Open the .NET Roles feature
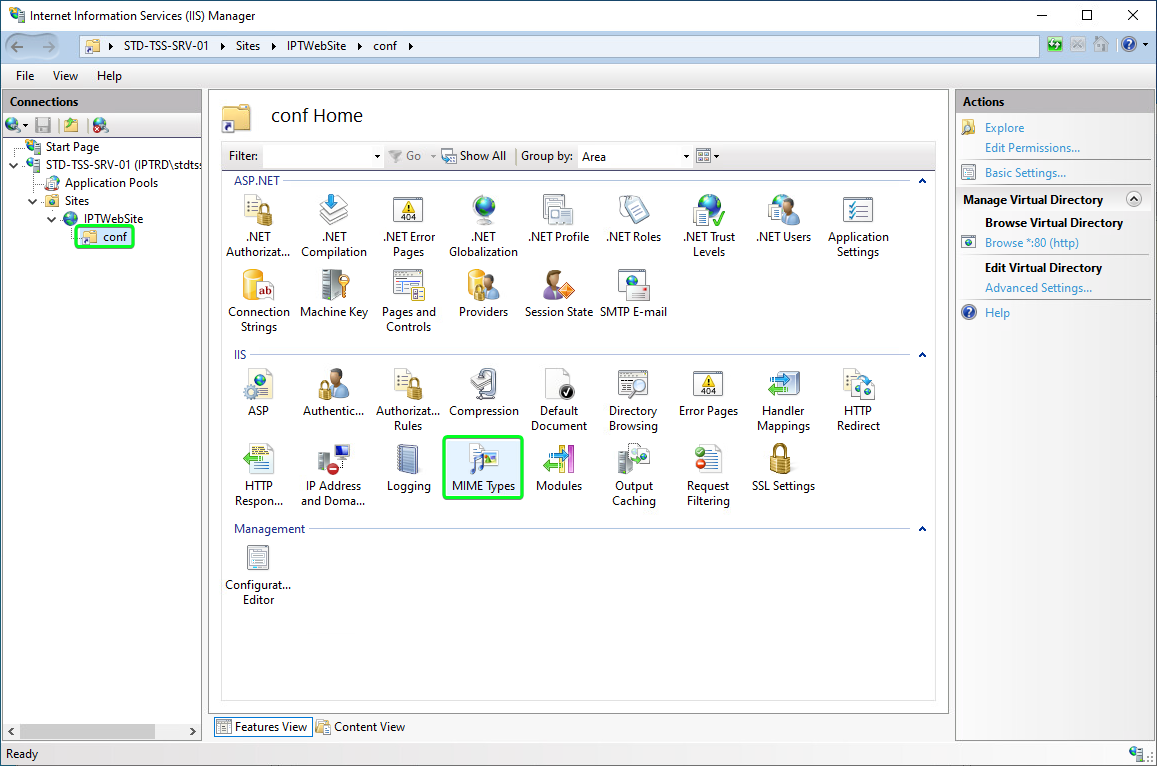Image resolution: width=1157 pixels, height=766 pixels. pyautogui.click(x=633, y=219)
